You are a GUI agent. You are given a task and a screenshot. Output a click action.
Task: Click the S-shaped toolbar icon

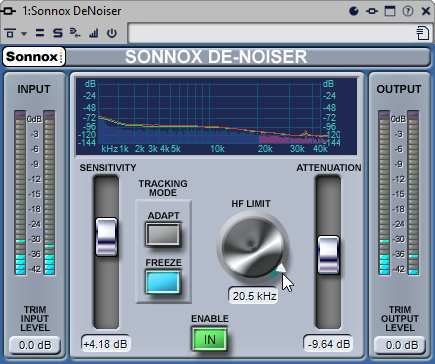tap(58, 33)
